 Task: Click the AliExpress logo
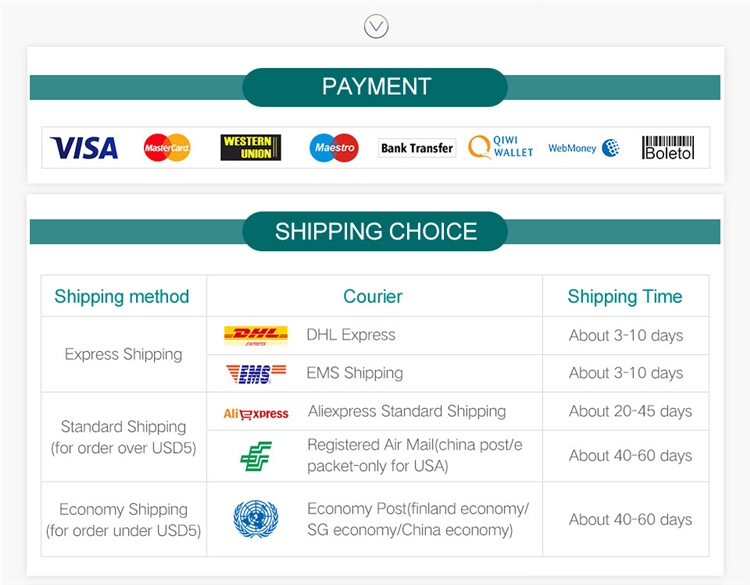256,412
